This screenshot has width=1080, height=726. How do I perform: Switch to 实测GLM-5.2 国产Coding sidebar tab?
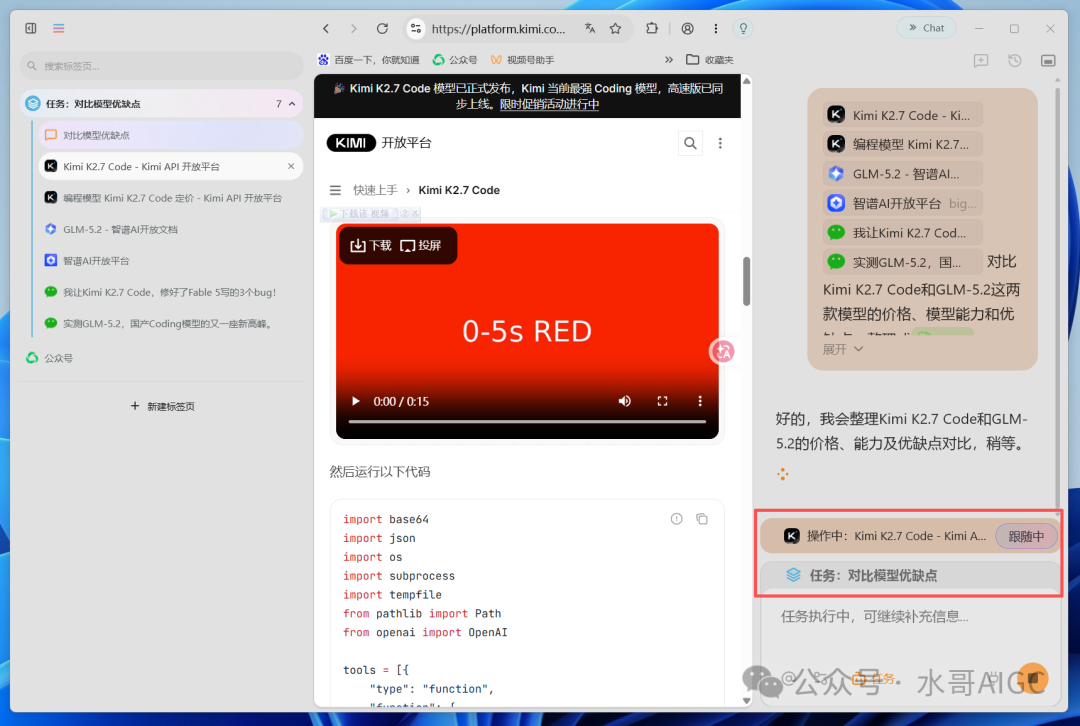coord(172,324)
